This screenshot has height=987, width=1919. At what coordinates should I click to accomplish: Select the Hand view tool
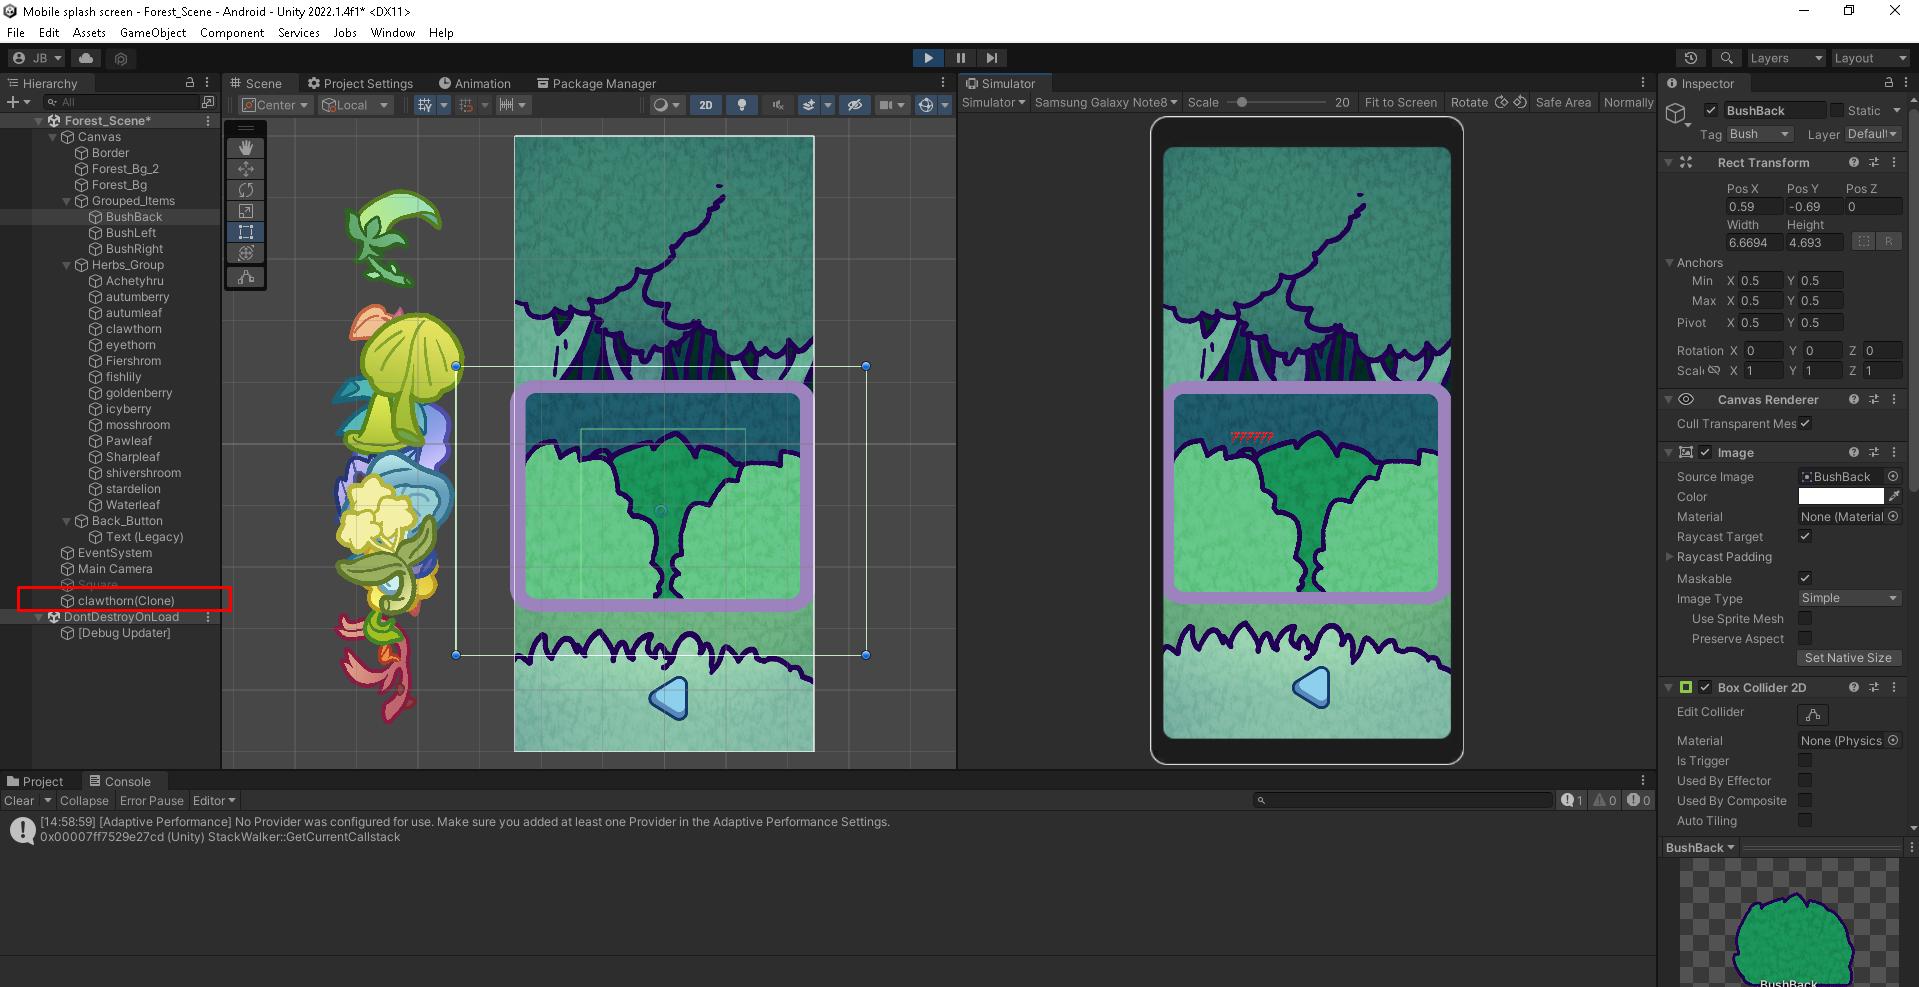point(246,148)
